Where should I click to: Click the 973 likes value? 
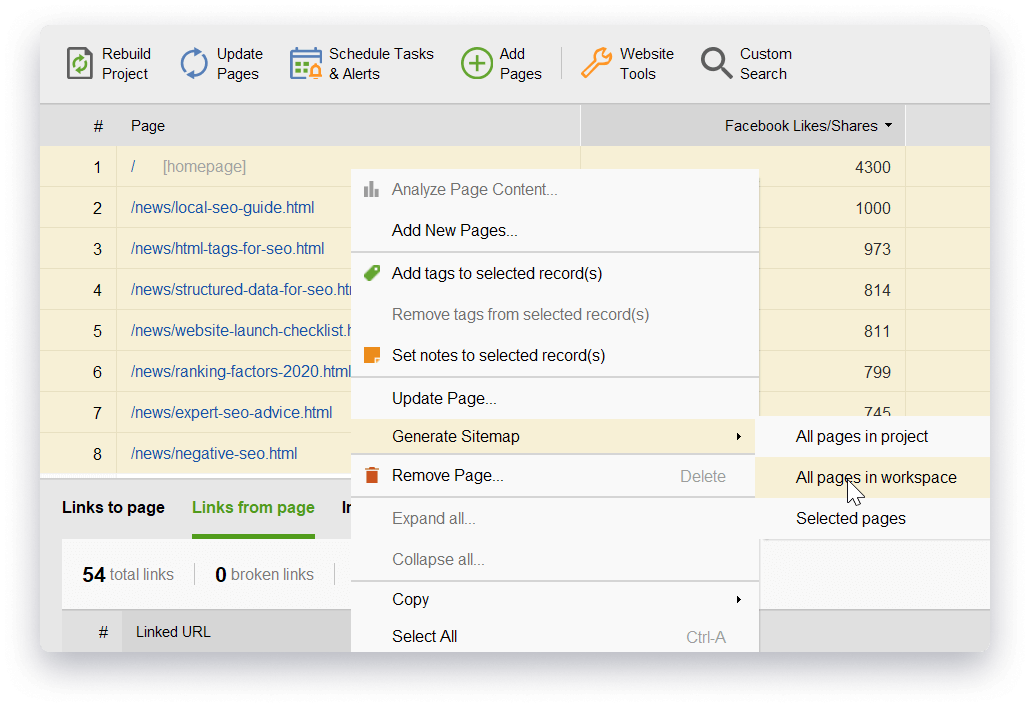click(877, 249)
